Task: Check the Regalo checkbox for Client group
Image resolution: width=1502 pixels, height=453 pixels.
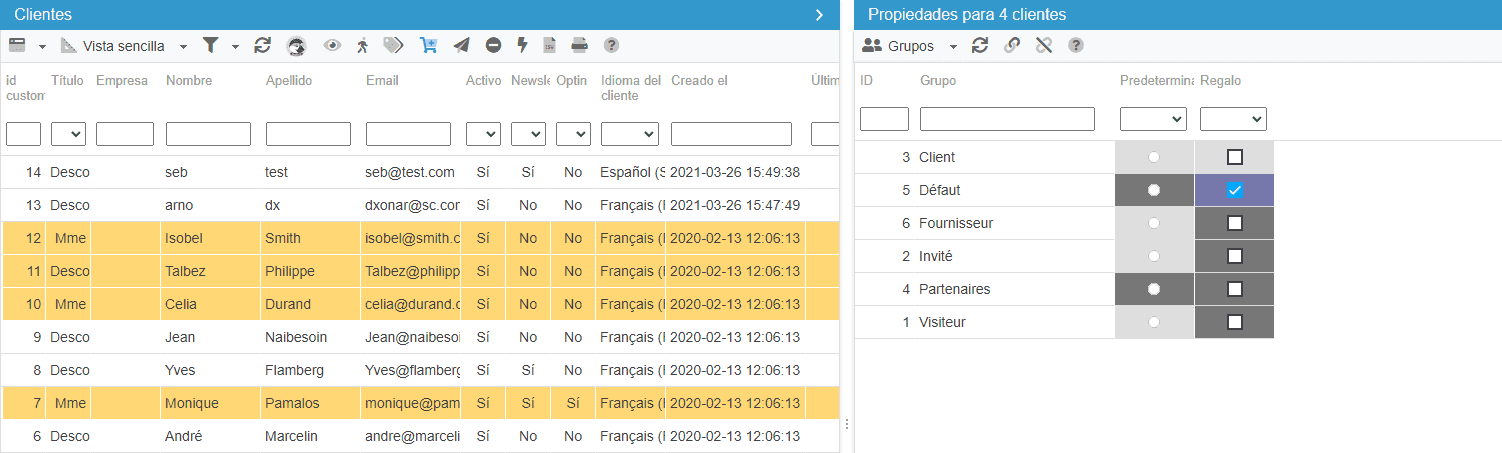Action: [1235, 157]
